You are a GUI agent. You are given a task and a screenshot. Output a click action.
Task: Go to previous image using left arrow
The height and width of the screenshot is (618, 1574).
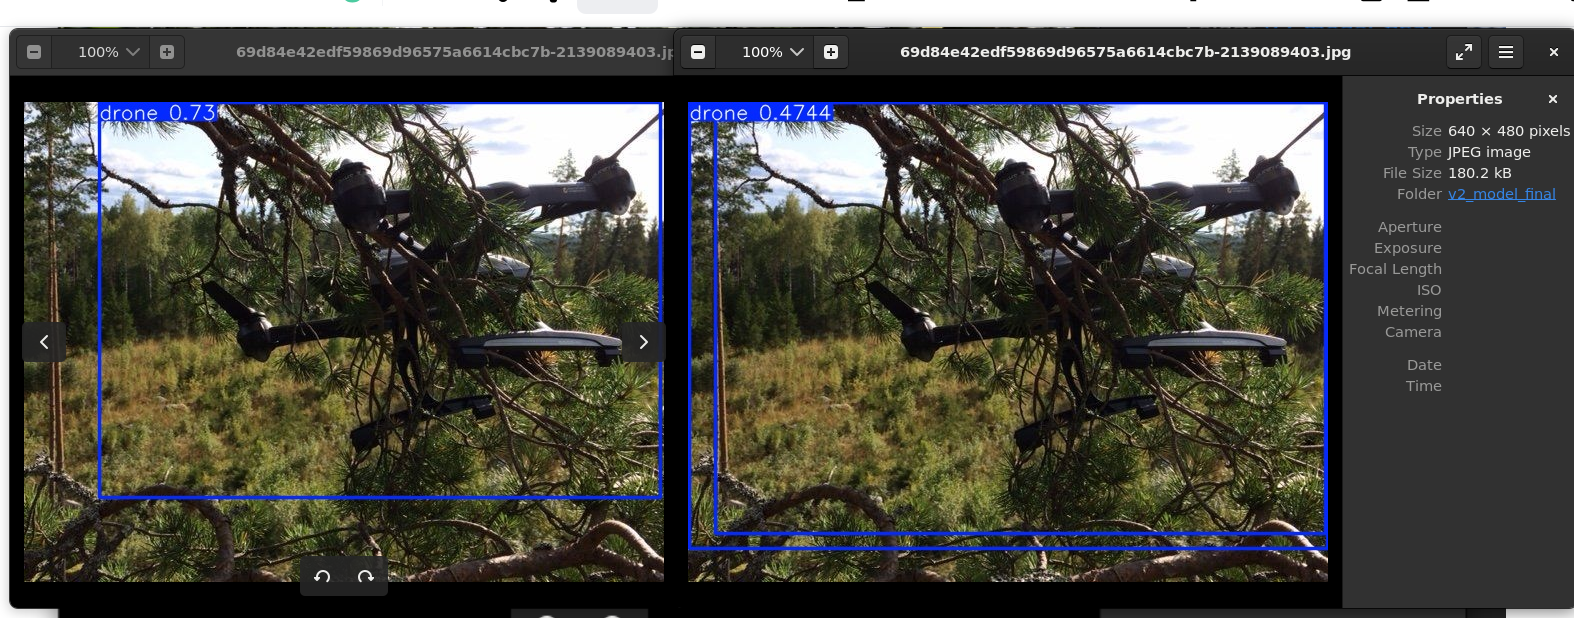point(44,342)
